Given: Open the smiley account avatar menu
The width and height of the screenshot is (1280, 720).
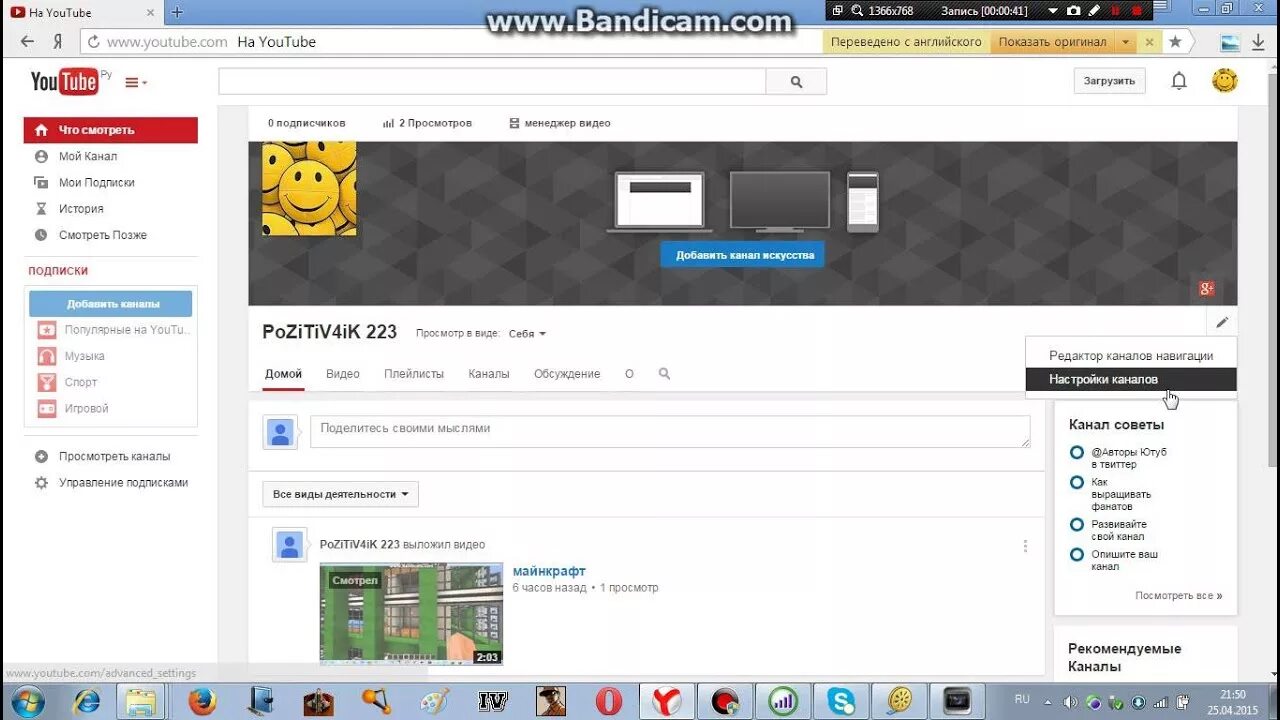Looking at the screenshot, I should 1225,81.
